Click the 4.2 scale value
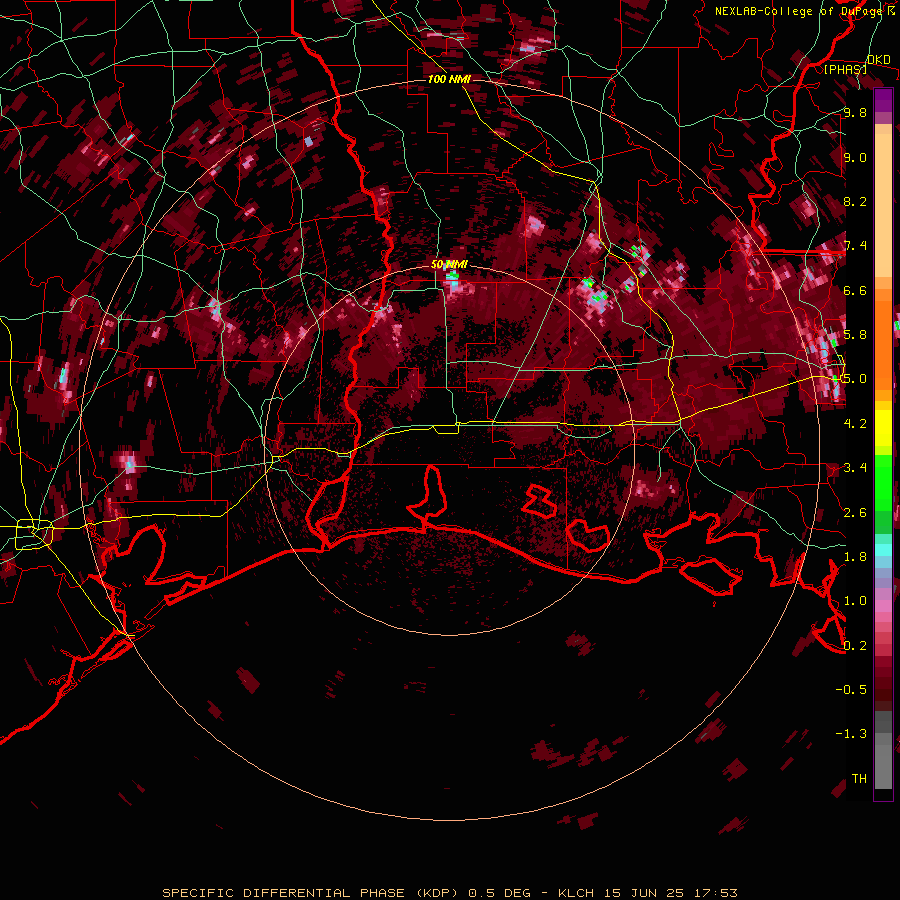 (855, 423)
